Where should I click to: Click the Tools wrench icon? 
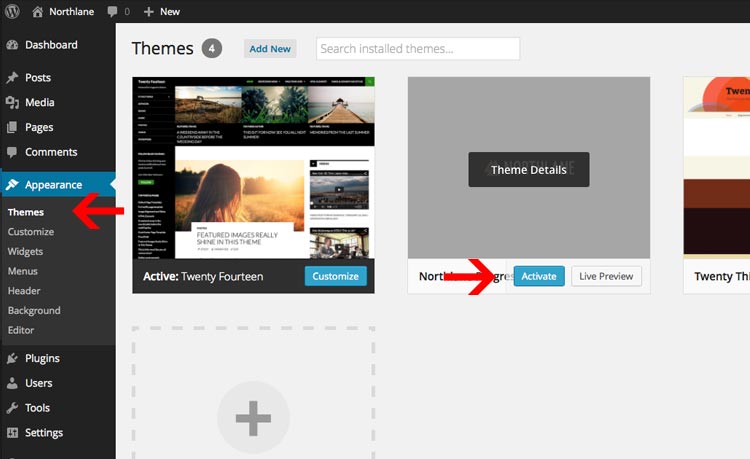(12, 408)
